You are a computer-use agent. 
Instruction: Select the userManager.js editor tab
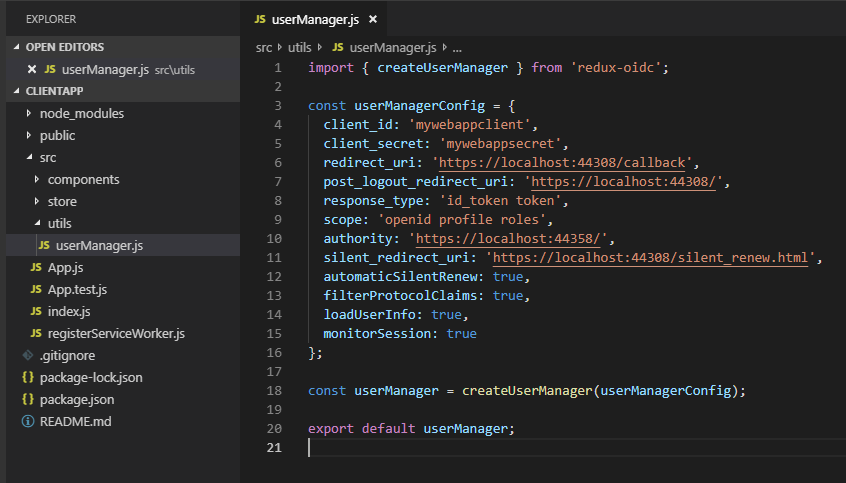click(x=313, y=19)
